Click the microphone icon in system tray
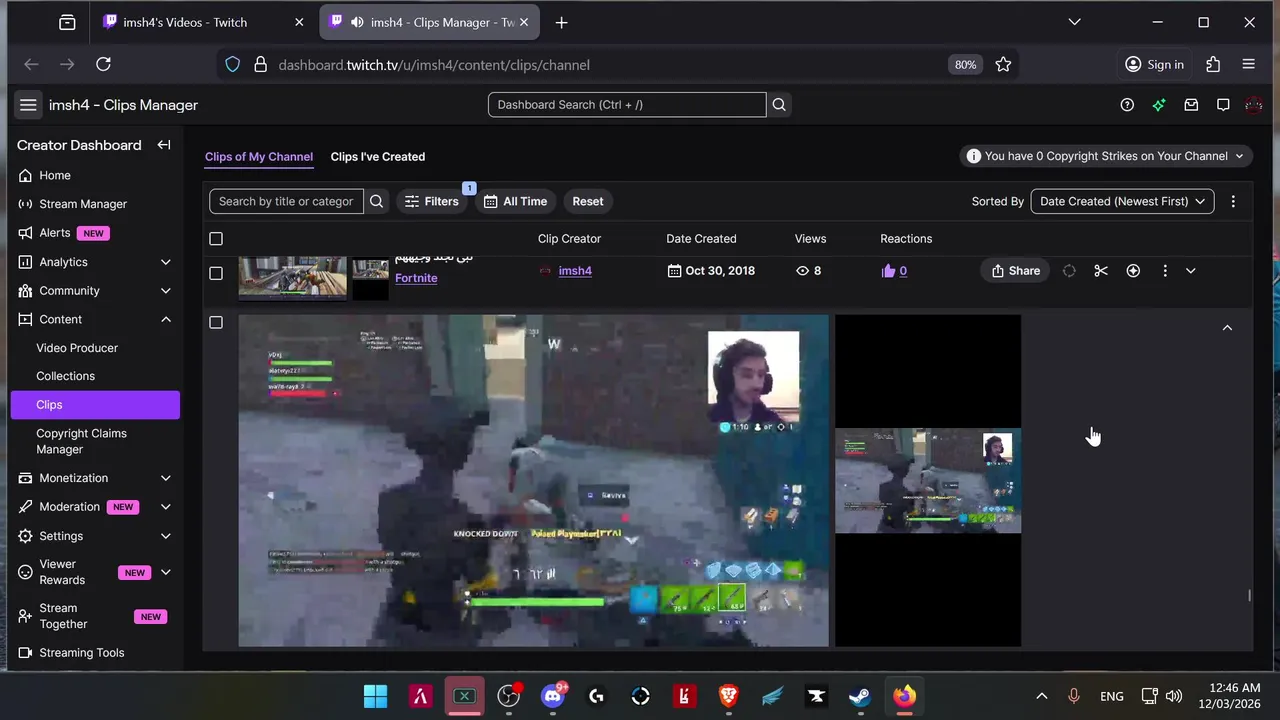Viewport: 1280px width, 720px height. click(x=1073, y=696)
